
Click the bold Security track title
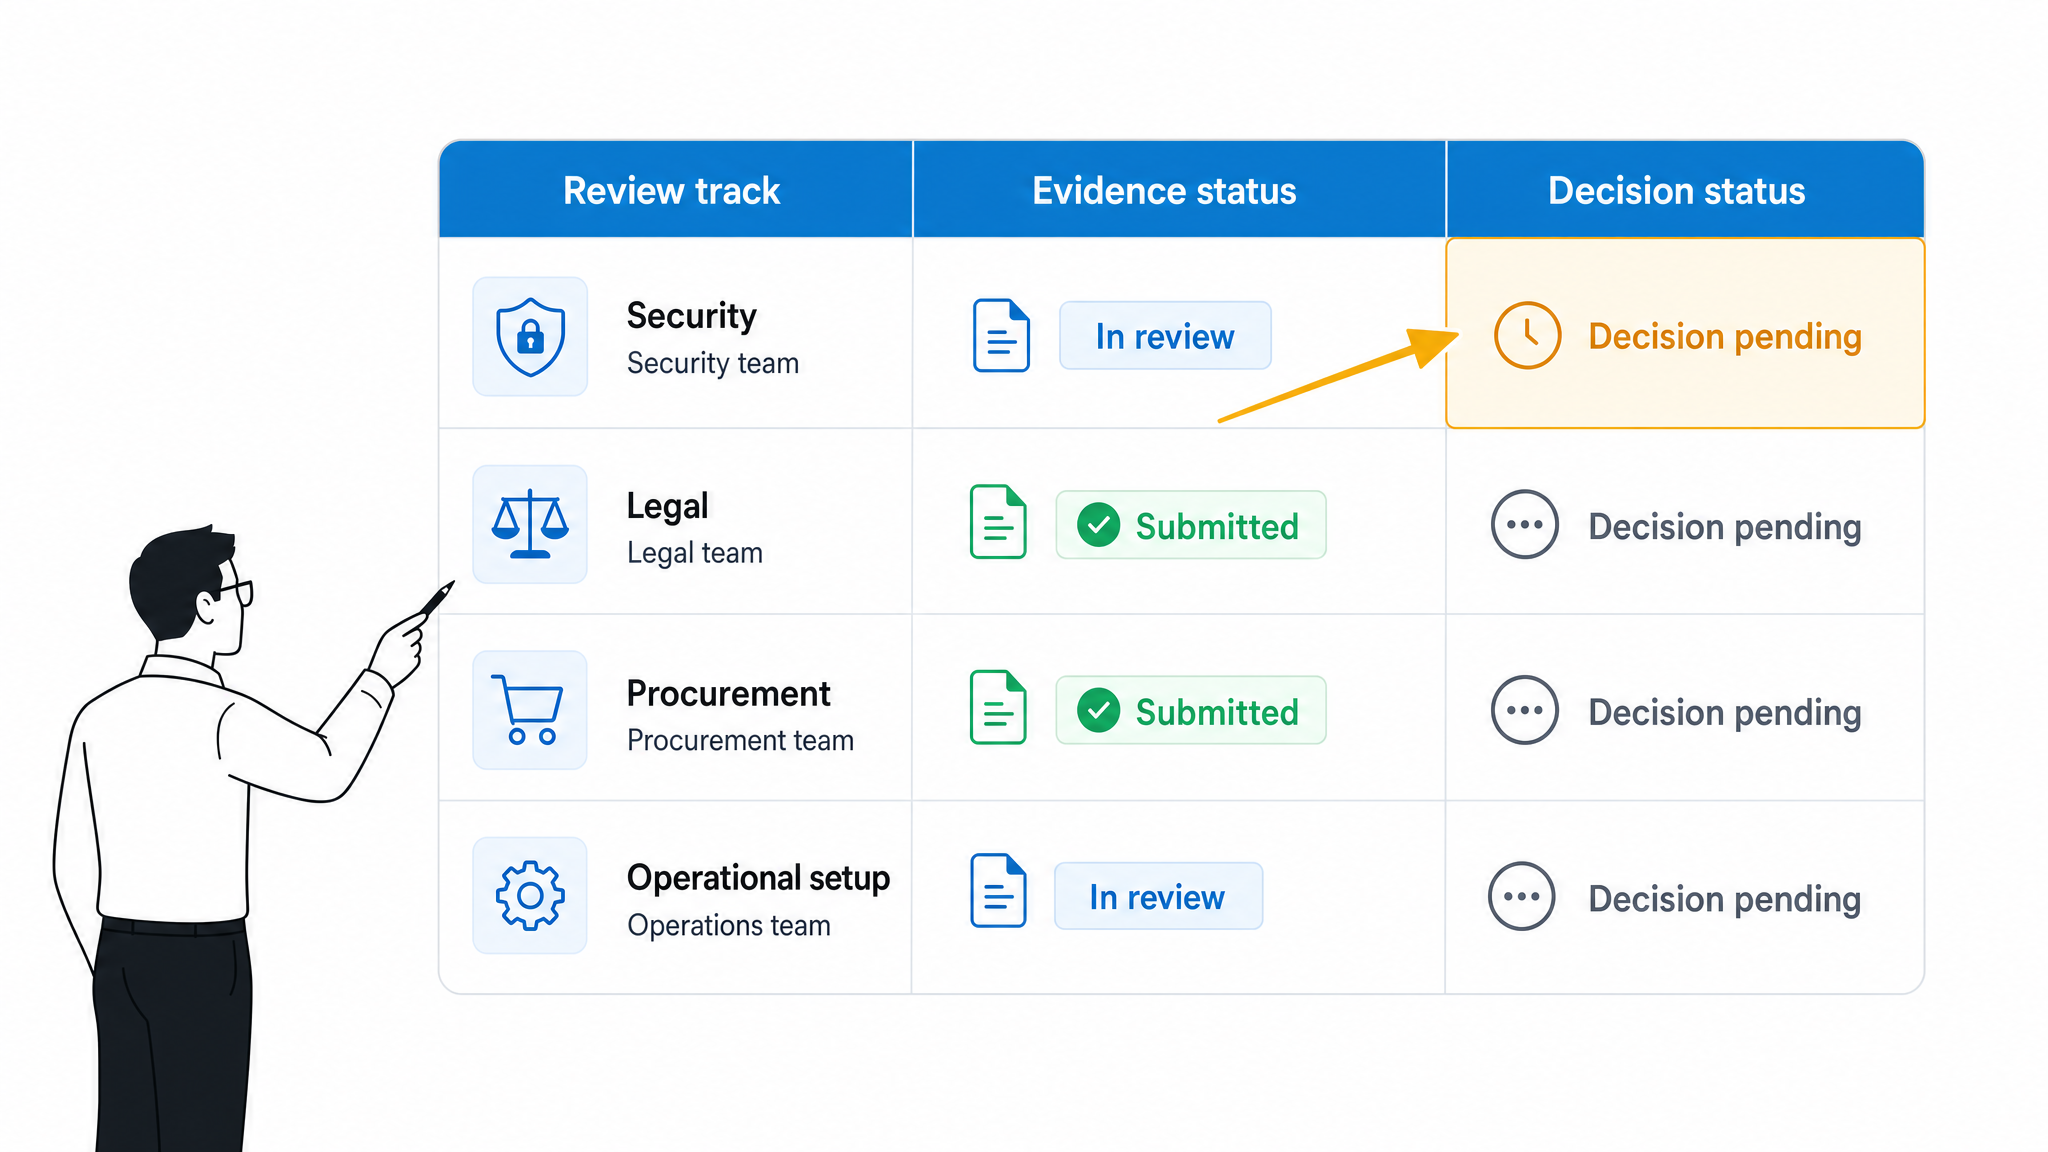(692, 316)
